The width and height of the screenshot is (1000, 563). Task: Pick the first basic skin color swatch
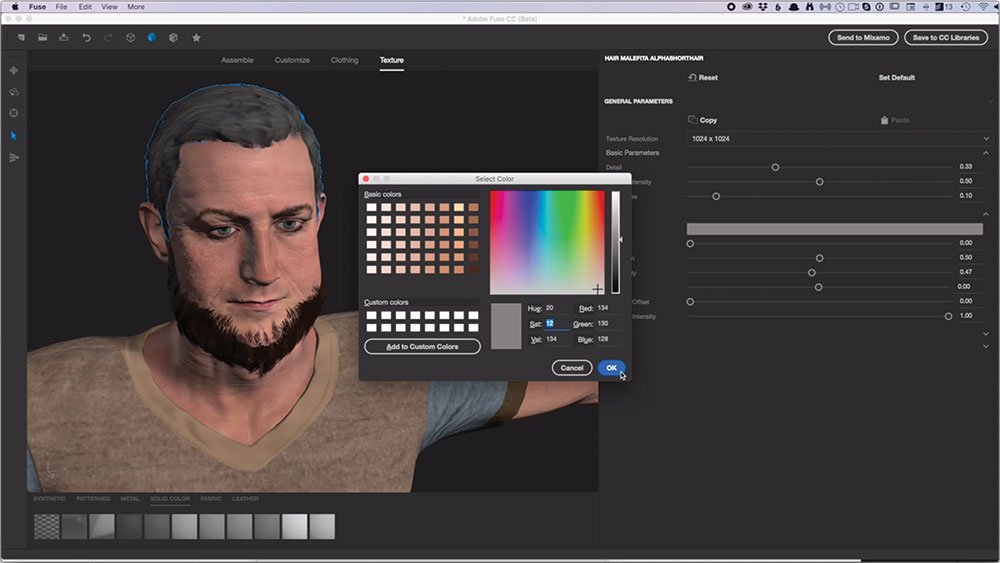click(x=371, y=207)
